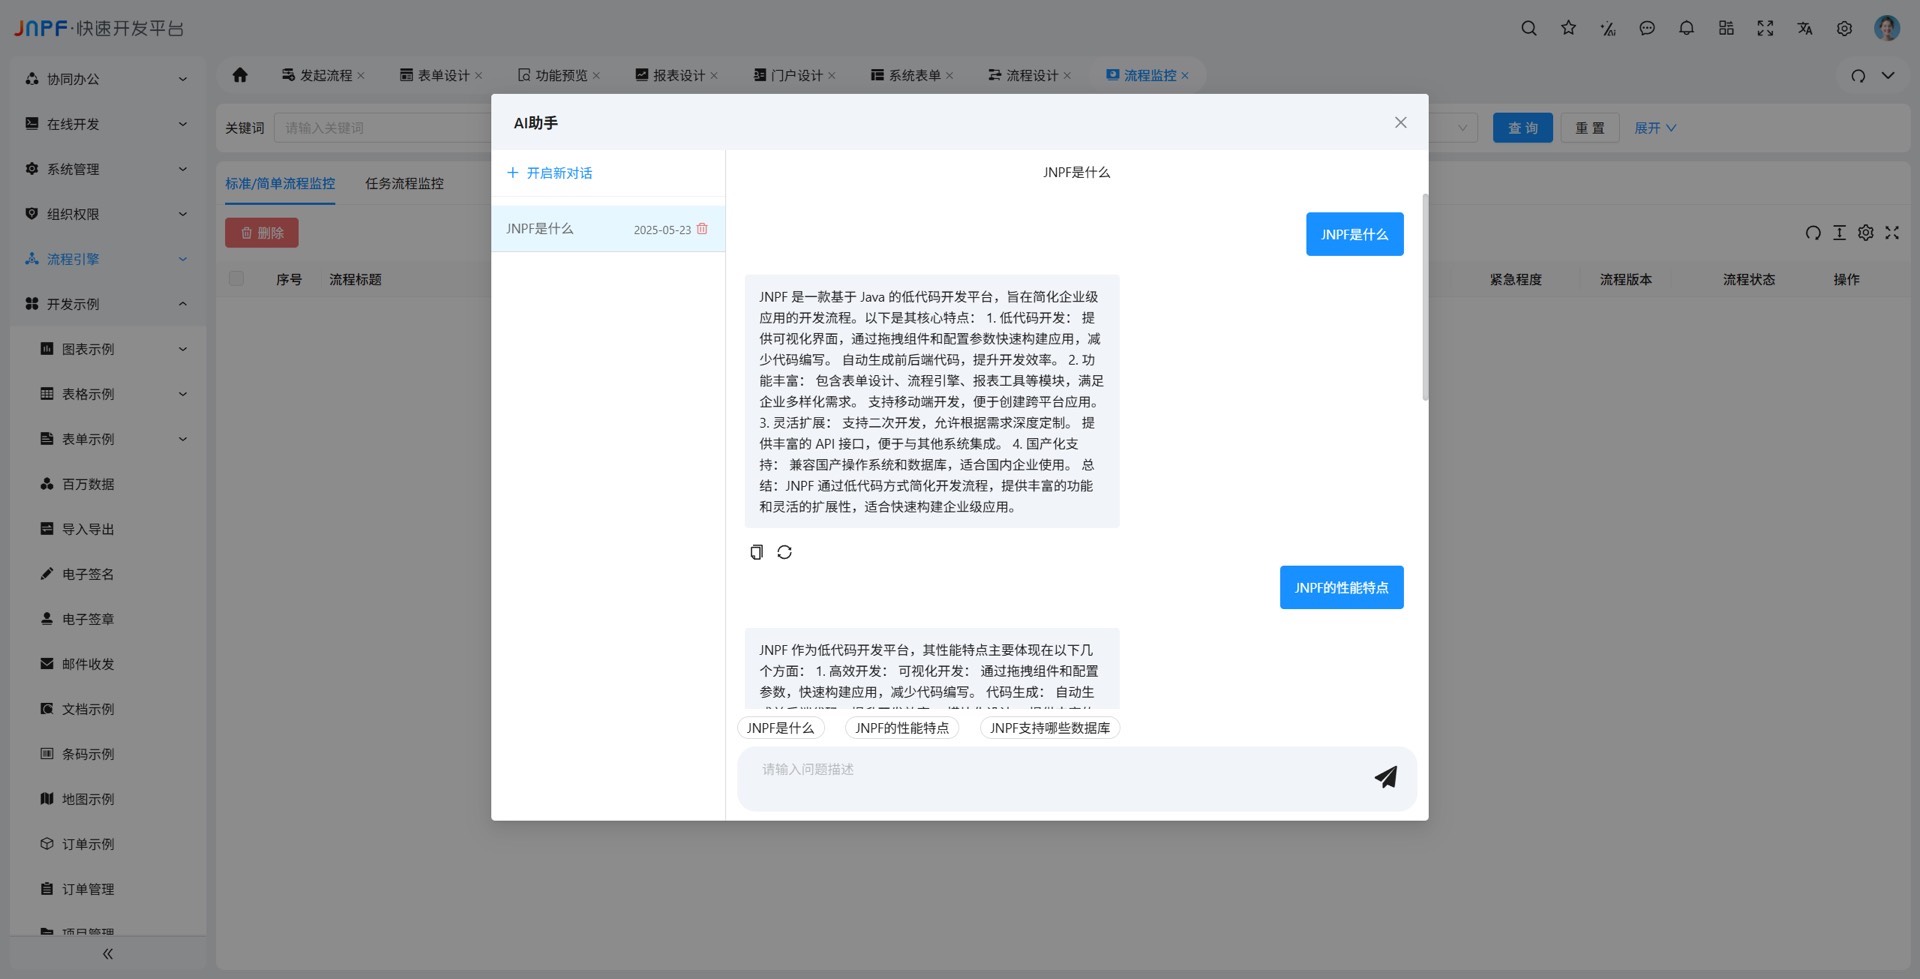1920x979 pixels.
Task: Toggle fullscreen mode in header
Action: (x=1765, y=28)
